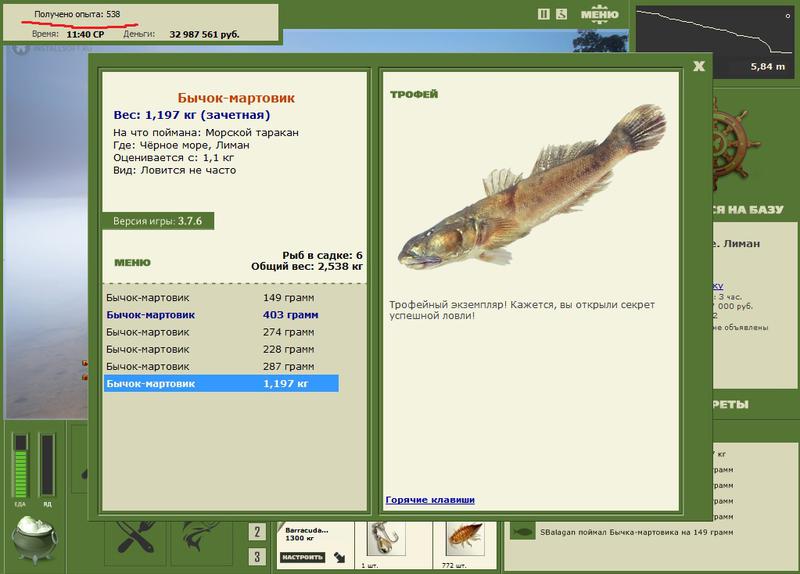Select the hook item with 1 шт.
Viewport: 800px width, 574px height.
click(x=386, y=540)
